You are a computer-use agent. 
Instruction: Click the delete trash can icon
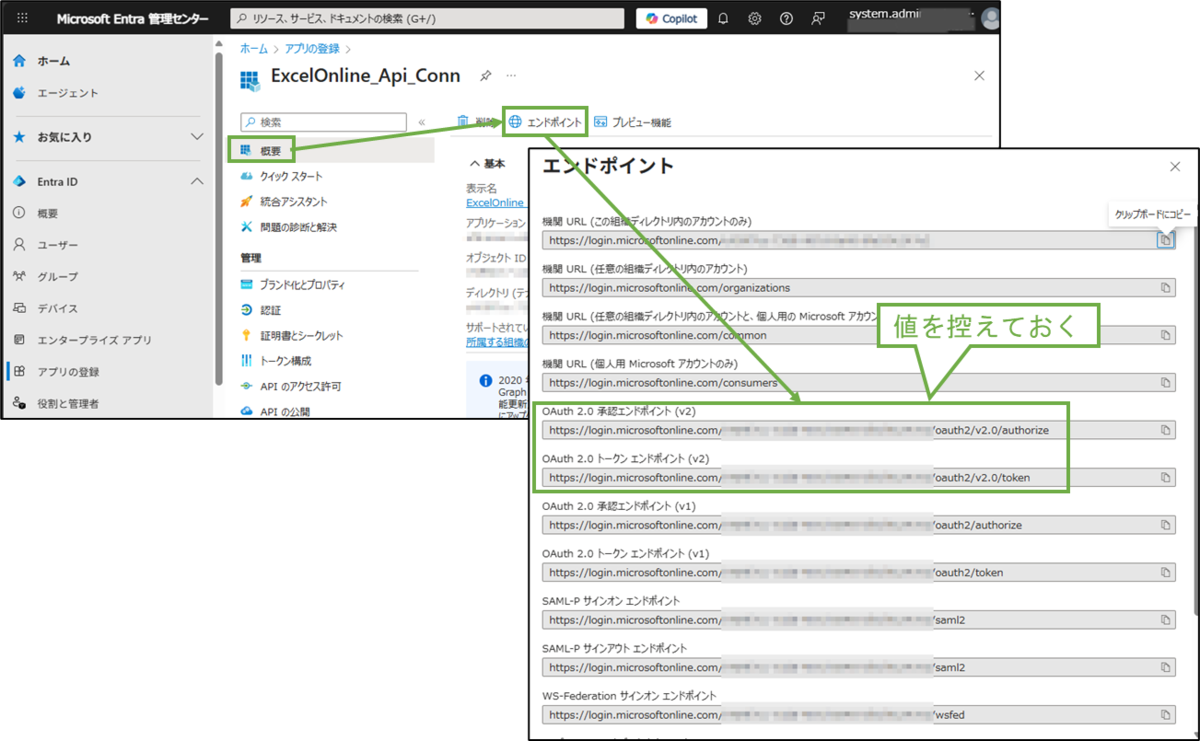coord(463,122)
